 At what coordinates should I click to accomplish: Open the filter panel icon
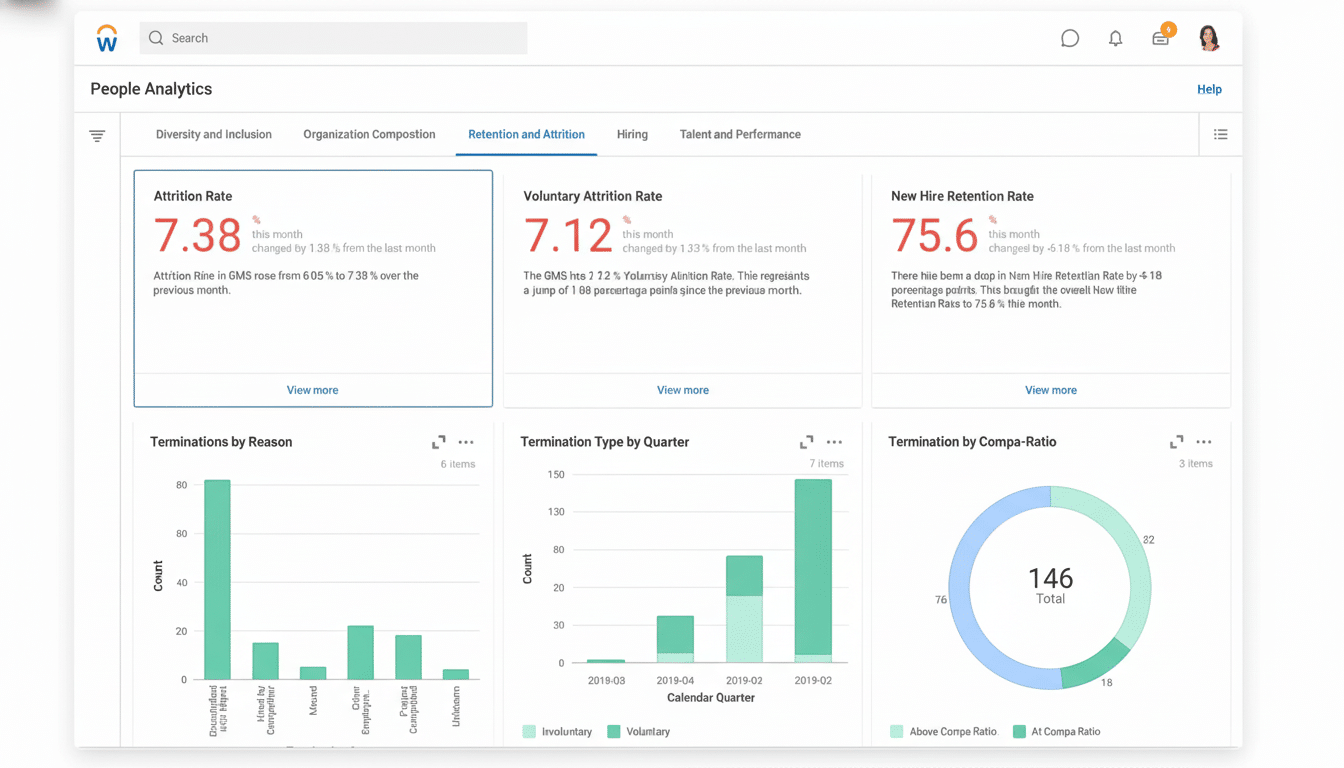pos(97,134)
